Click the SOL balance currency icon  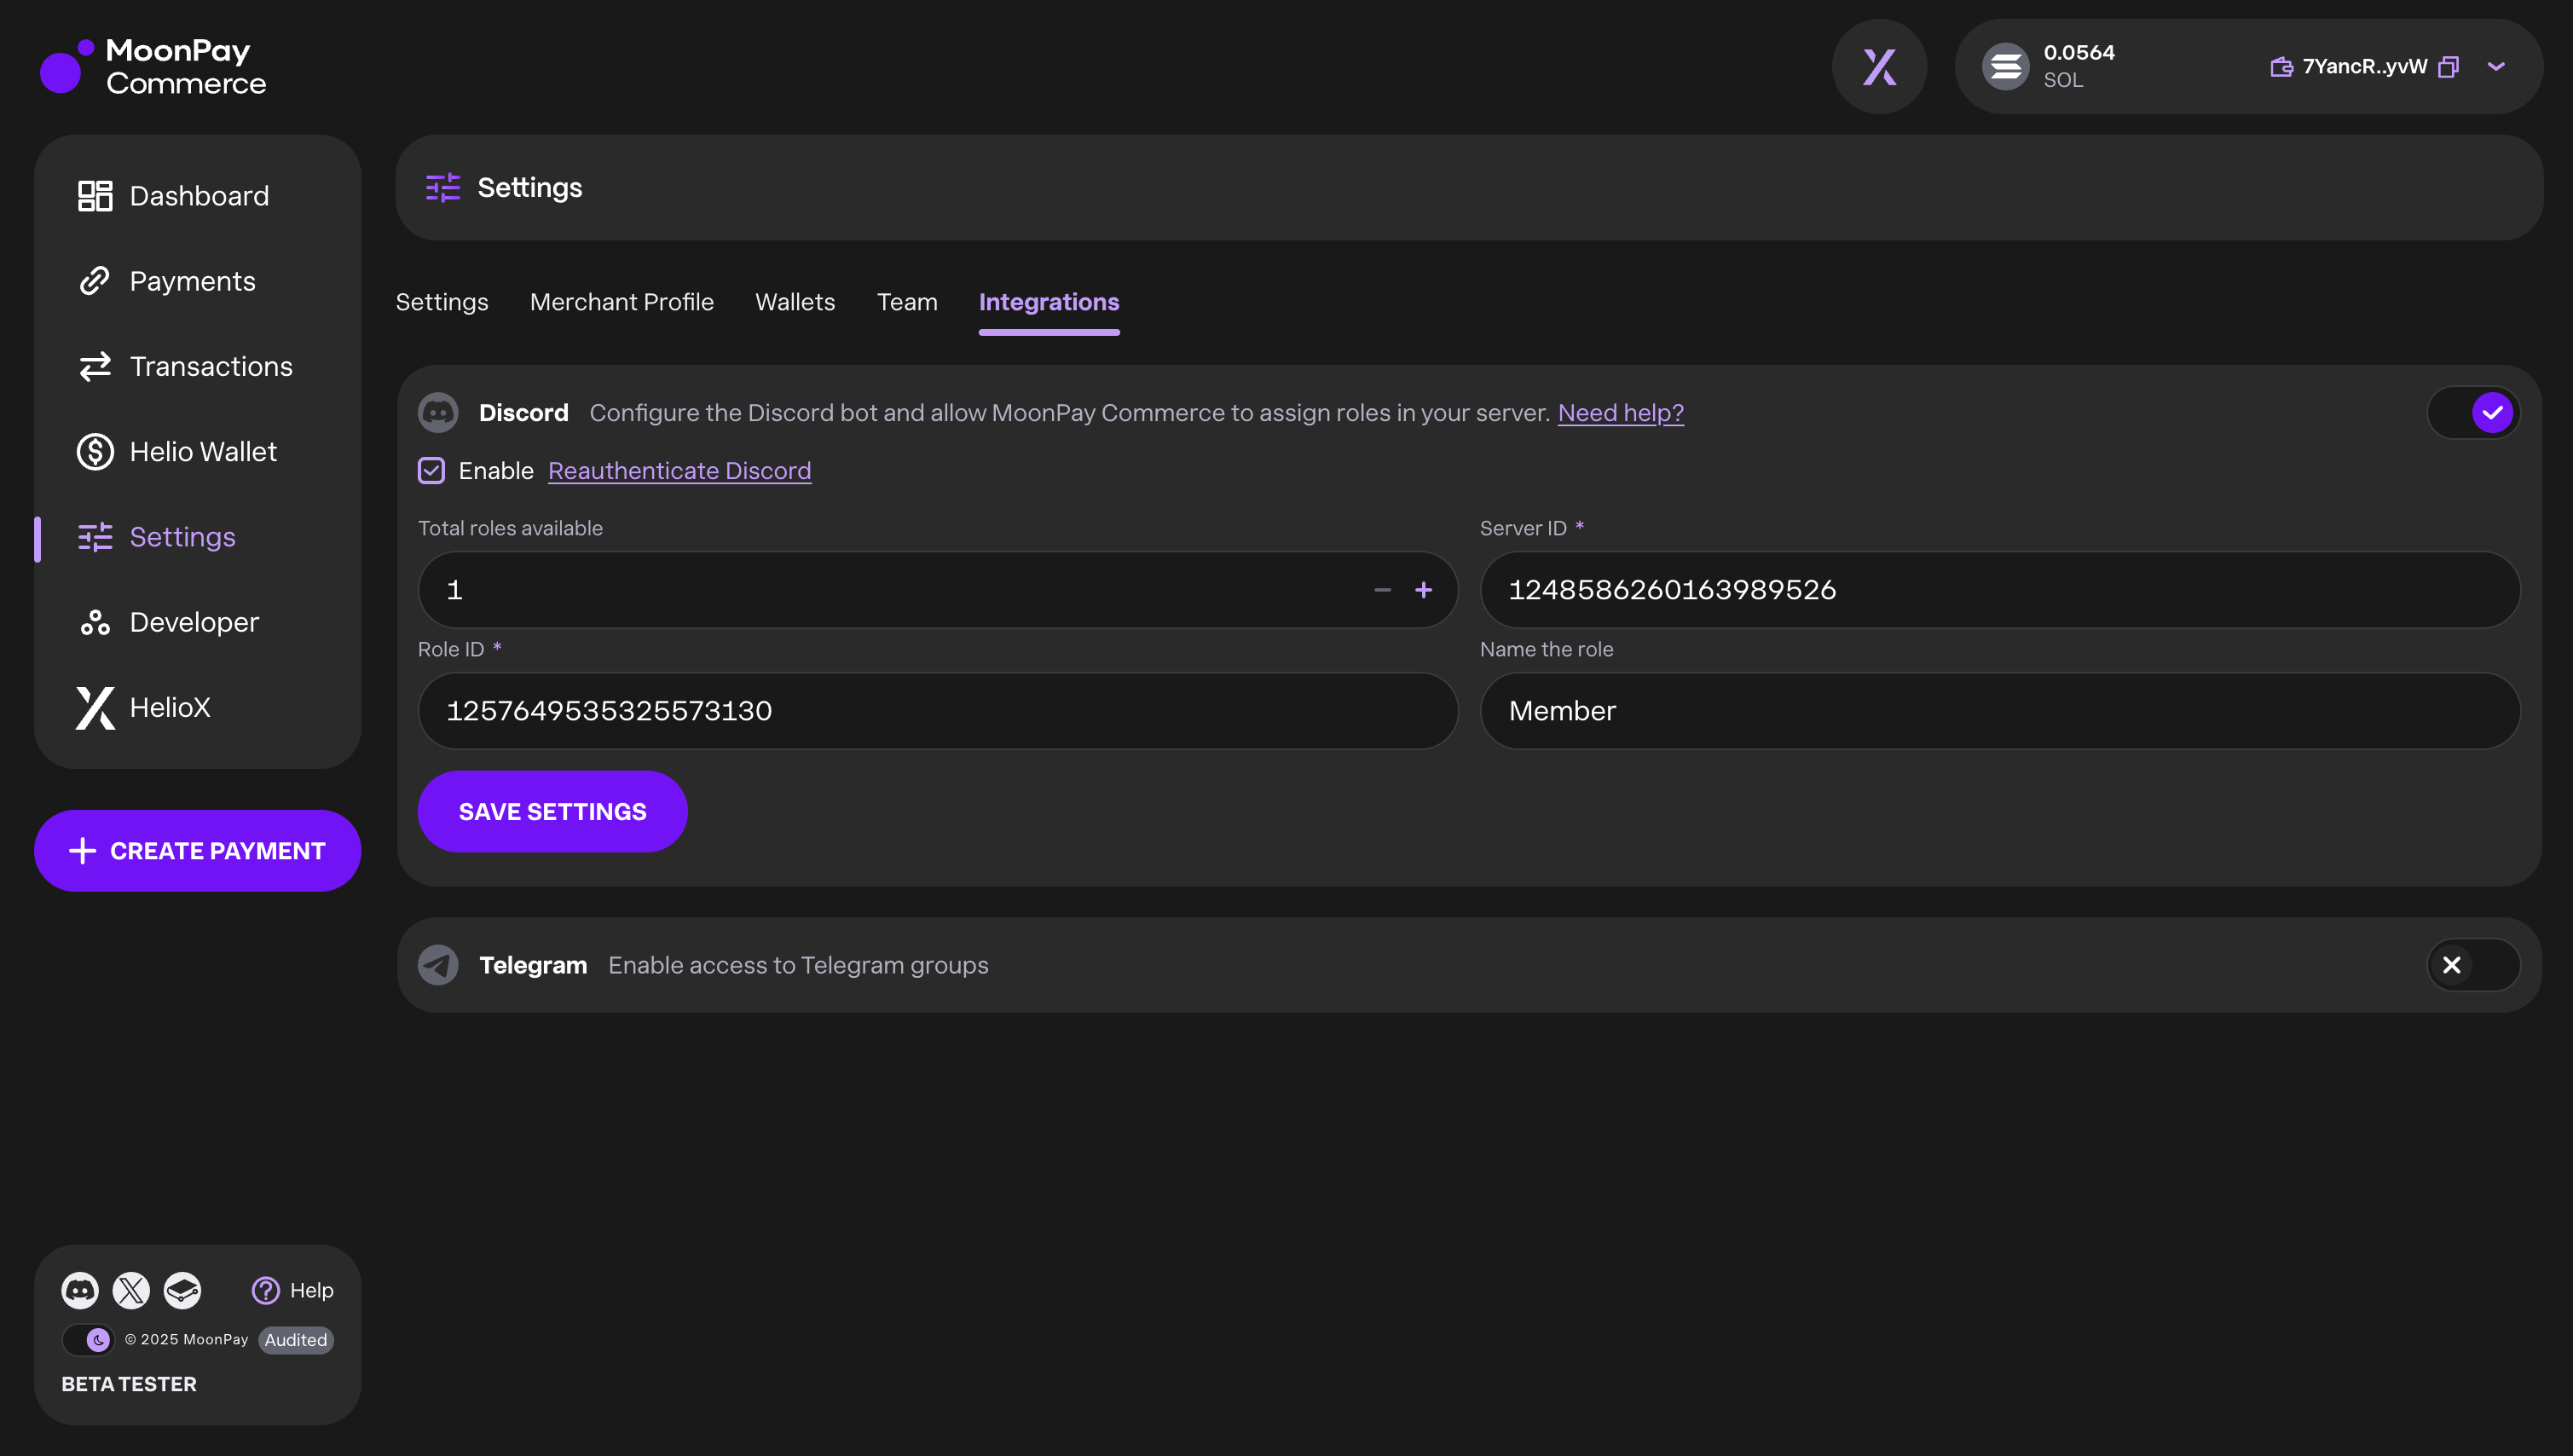coord(2005,67)
